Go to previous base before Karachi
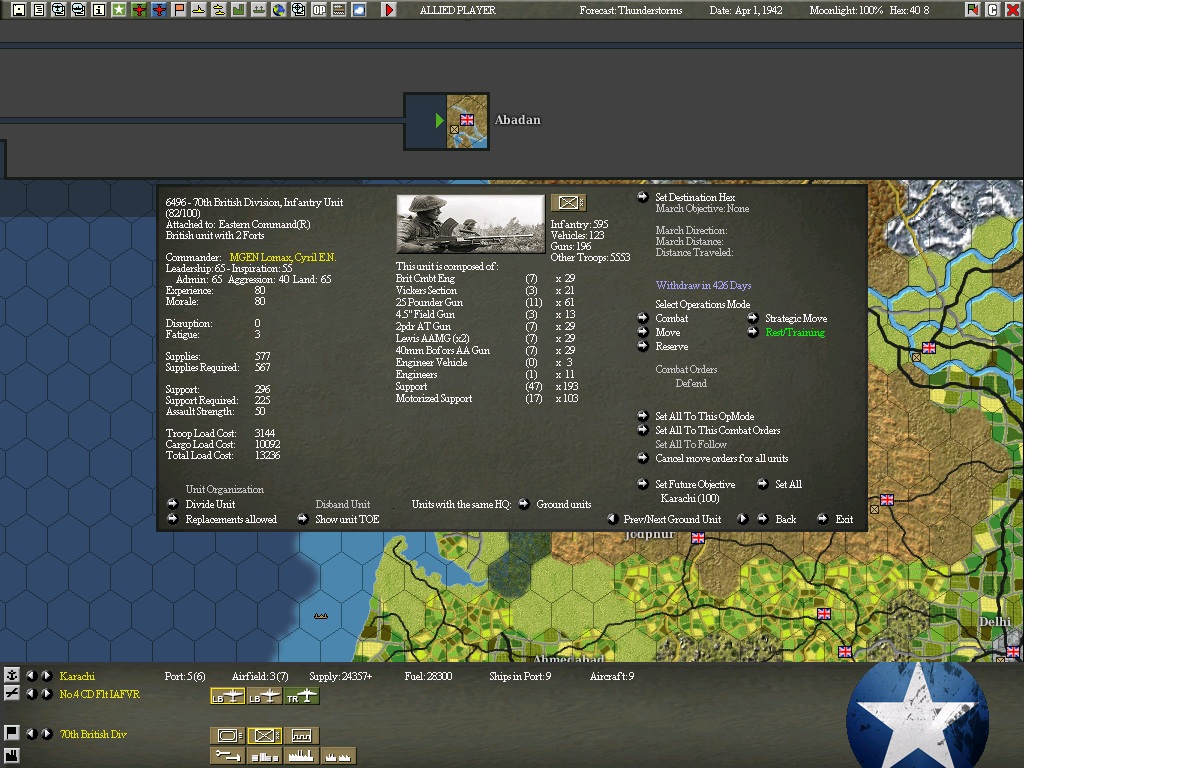Screen dimensions: 1190x768 31,675
